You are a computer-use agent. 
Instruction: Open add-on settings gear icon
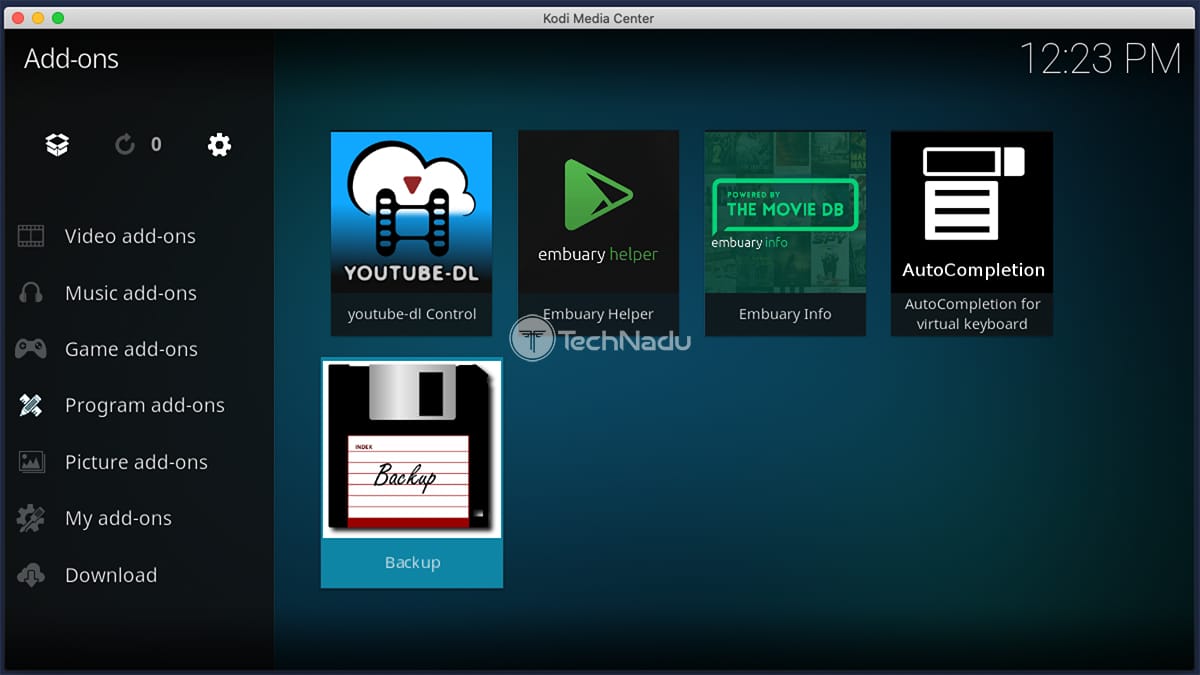(x=219, y=145)
